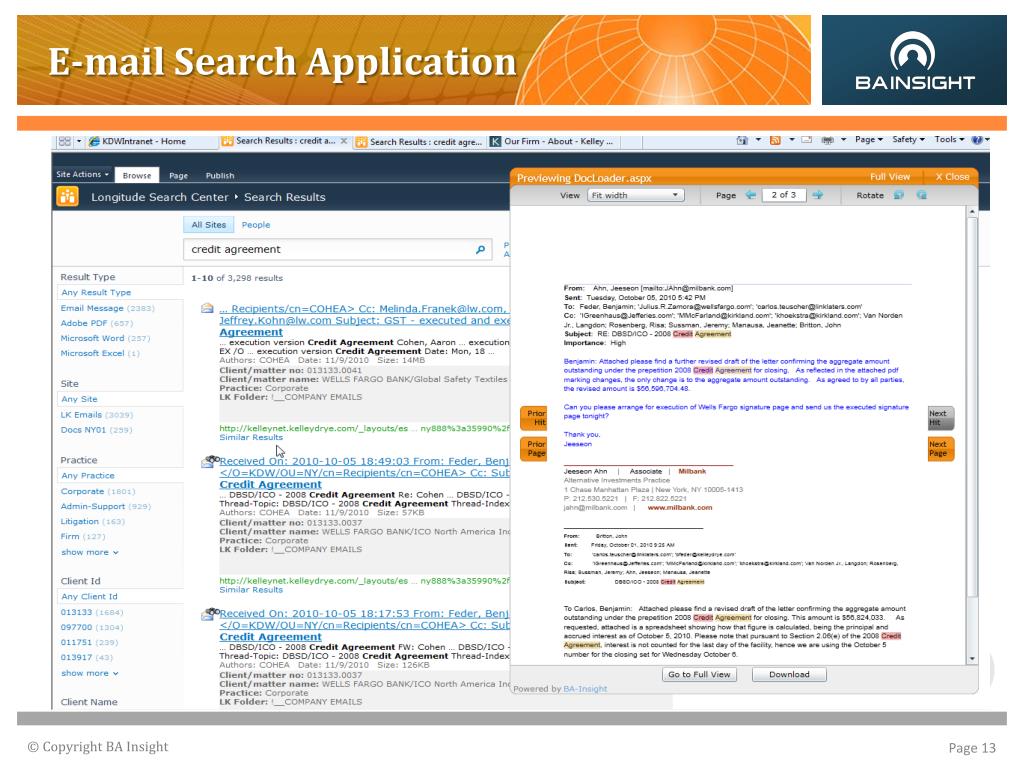Viewport: 1024px width, 768px height.
Task: Open the Our Firm - About Kelley tab
Action: click(x=552, y=141)
